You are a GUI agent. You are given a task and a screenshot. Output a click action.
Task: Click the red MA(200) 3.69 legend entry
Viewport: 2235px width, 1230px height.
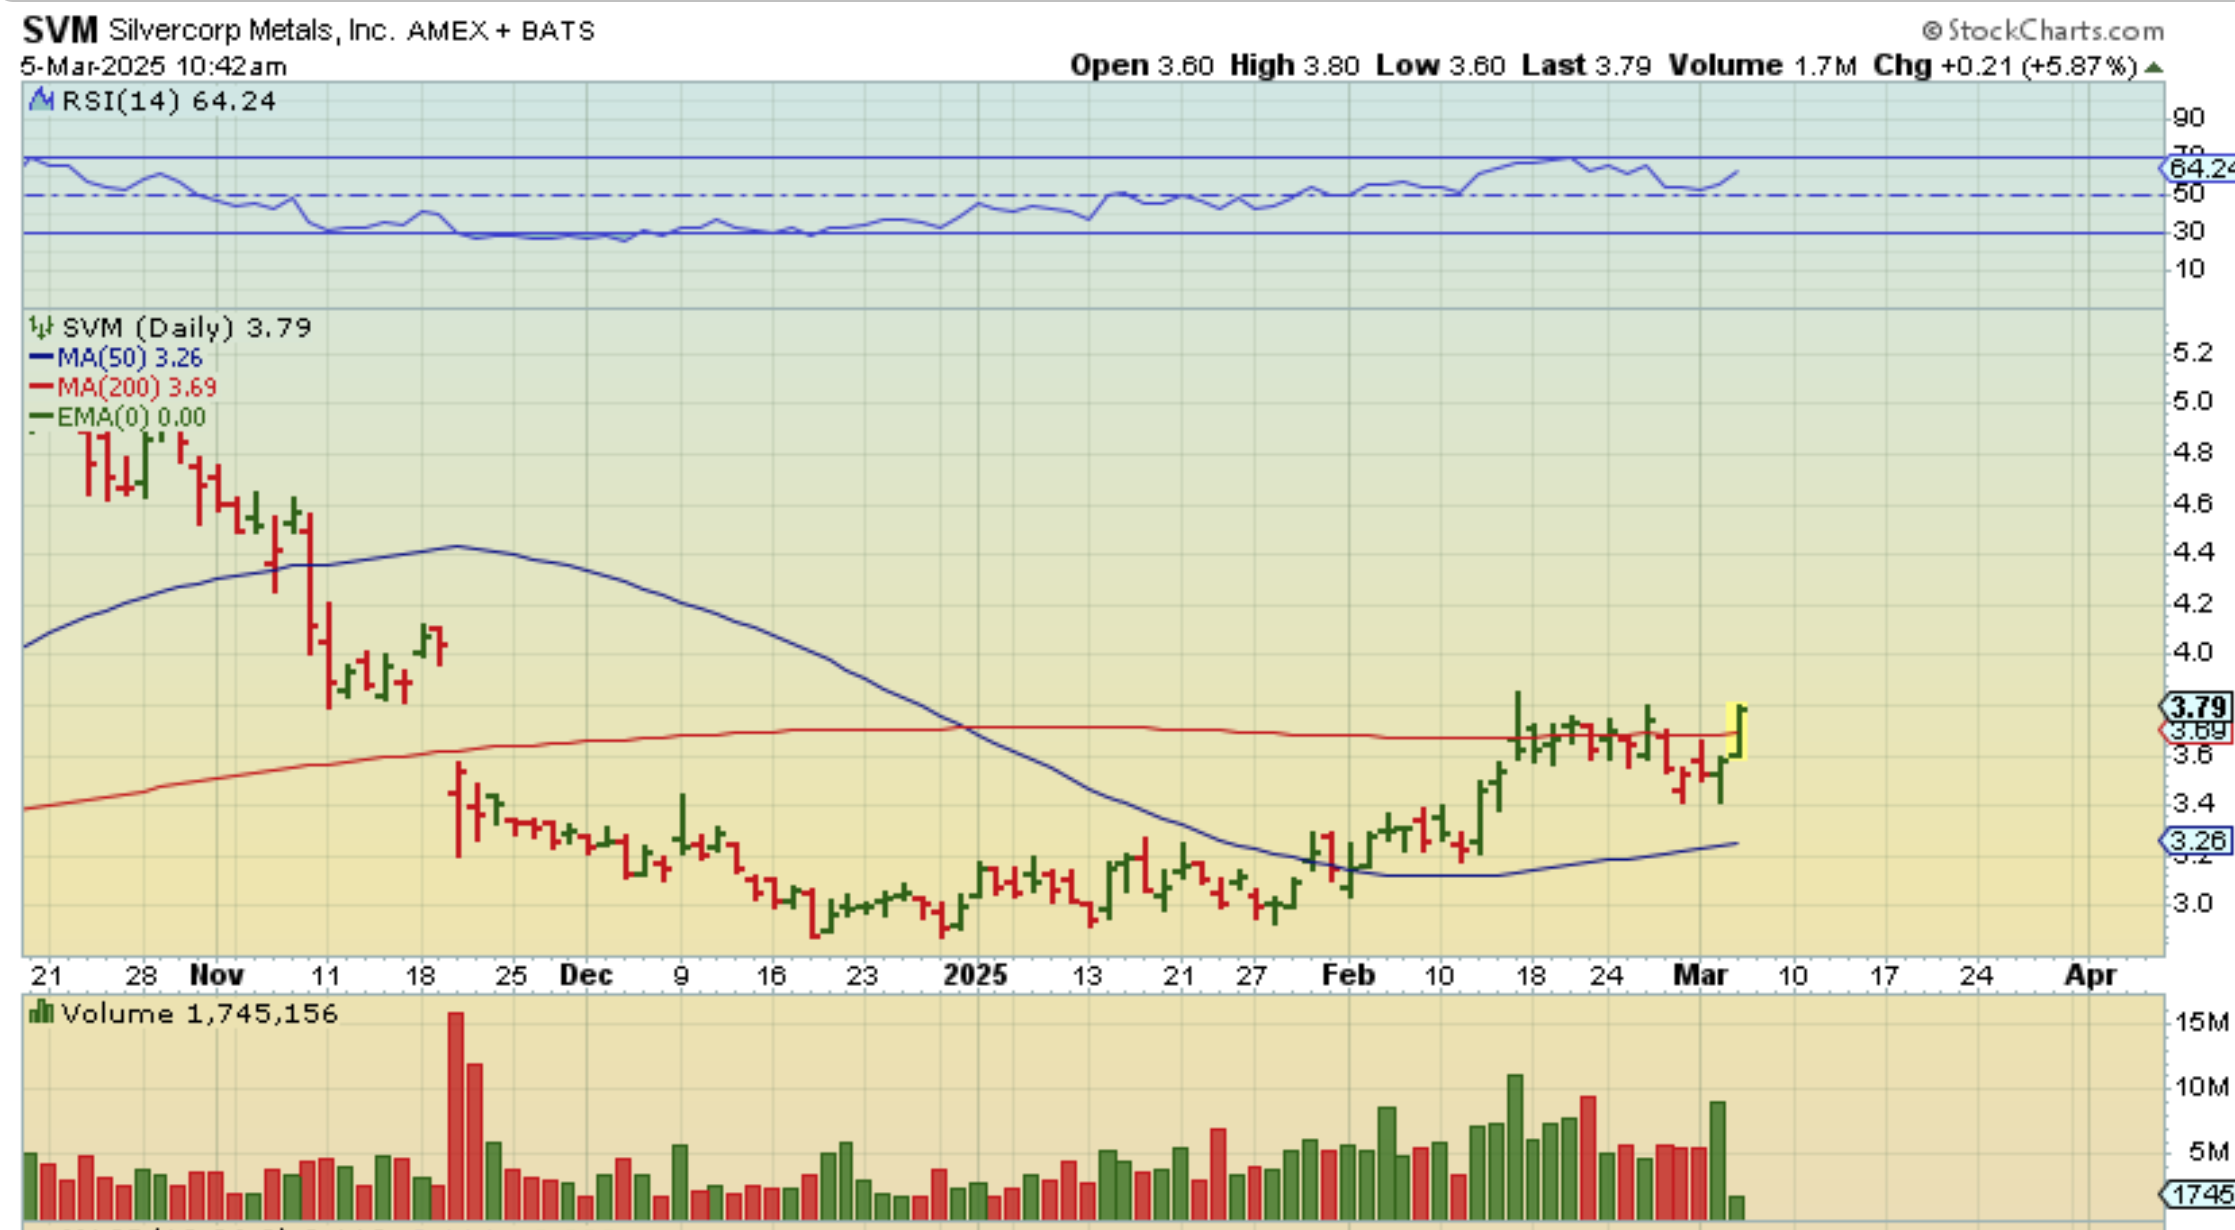(135, 387)
